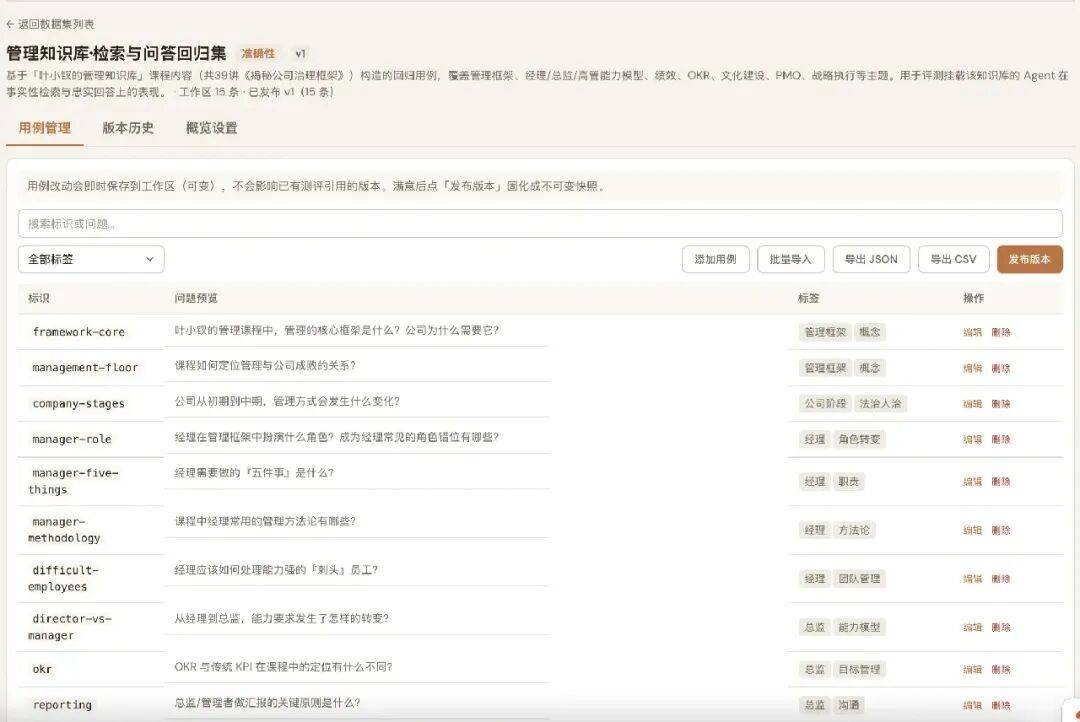Image resolution: width=1080 pixels, height=722 pixels.
Task: Click the 发布版本 button
Action: tap(1030, 260)
